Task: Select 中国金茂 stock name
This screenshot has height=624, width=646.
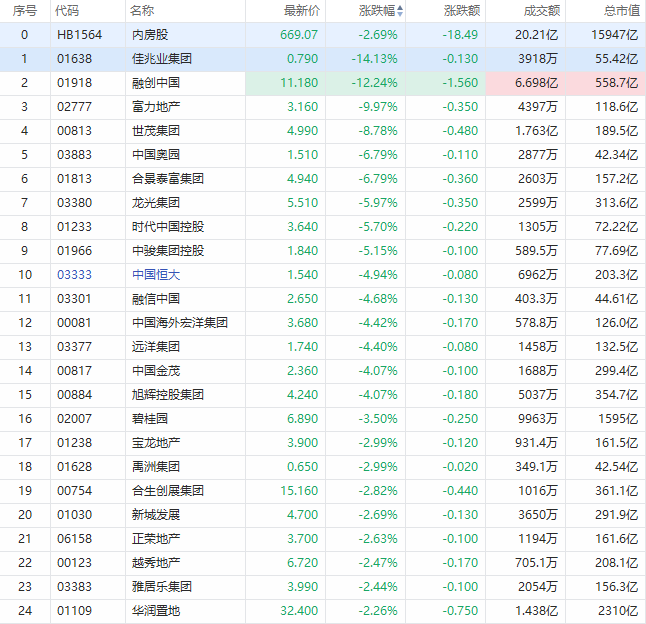Action: (156, 371)
